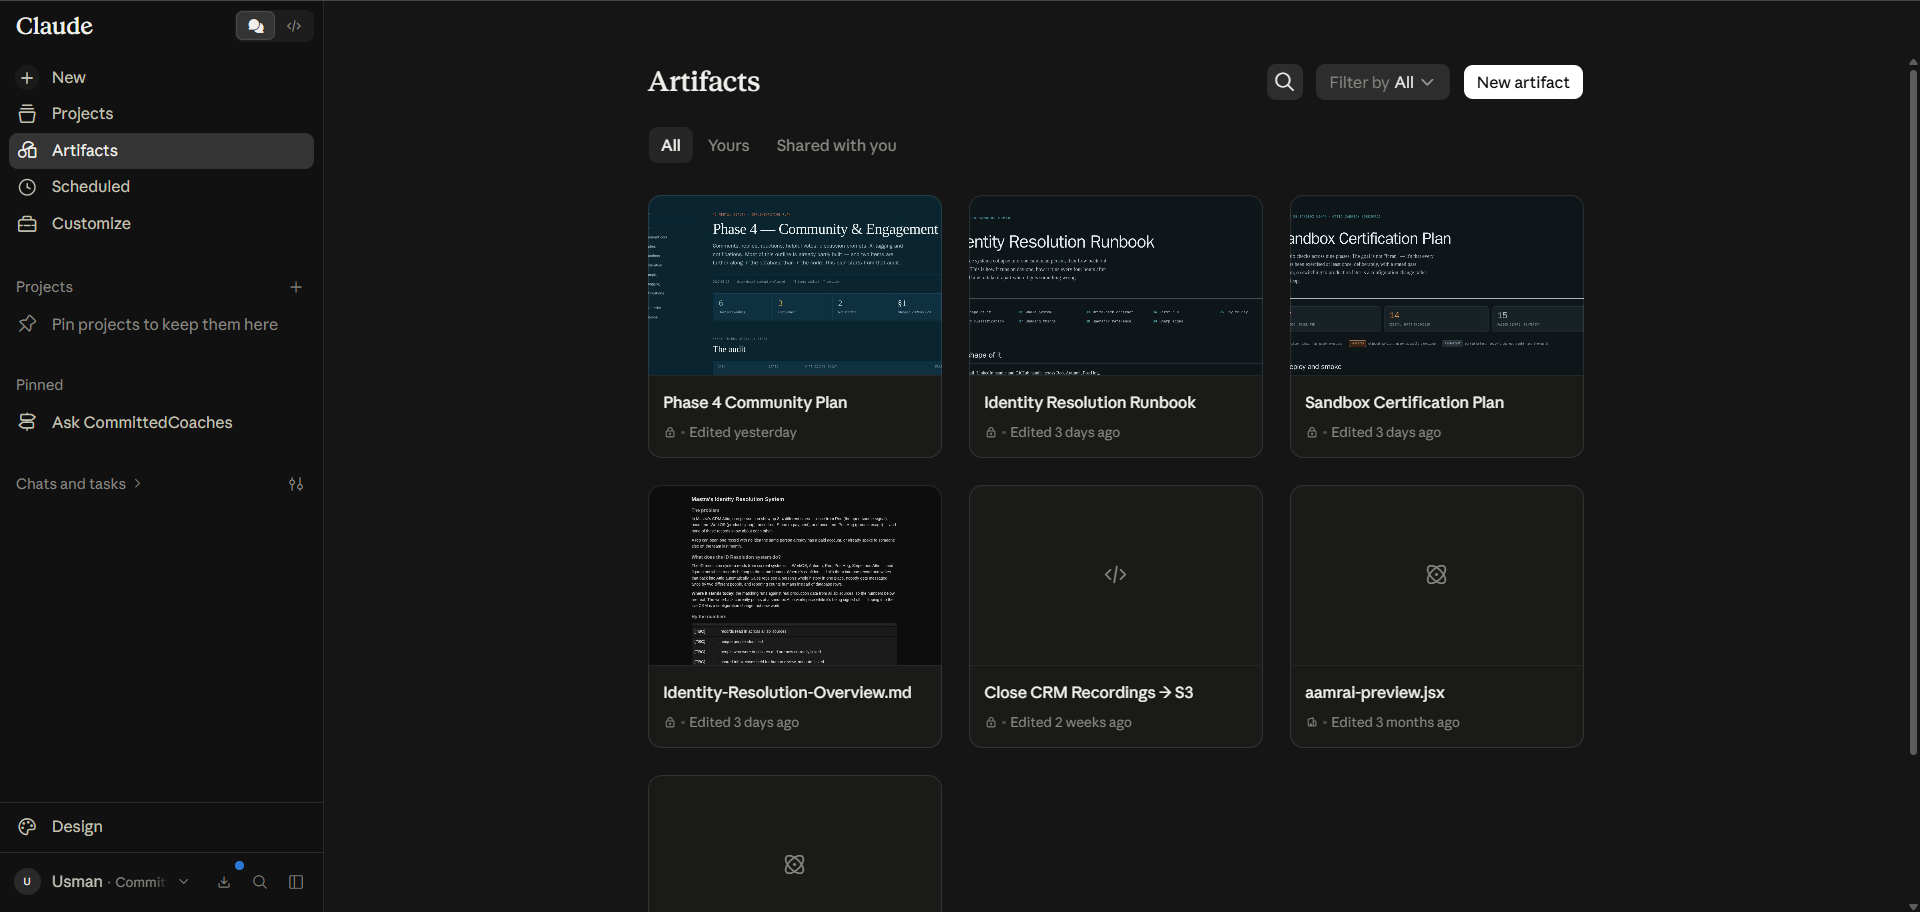Click Pin projects to keep them here
This screenshot has height=912, width=1920.
(x=165, y=324)
